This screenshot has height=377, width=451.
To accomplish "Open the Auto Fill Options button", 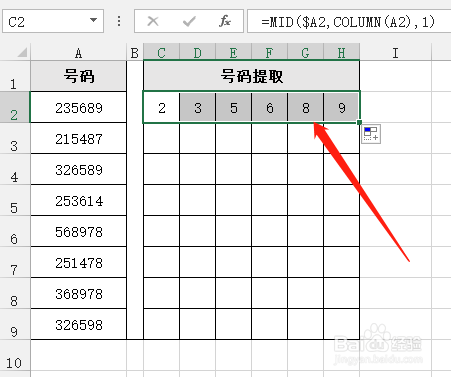I will pos(371,134).
